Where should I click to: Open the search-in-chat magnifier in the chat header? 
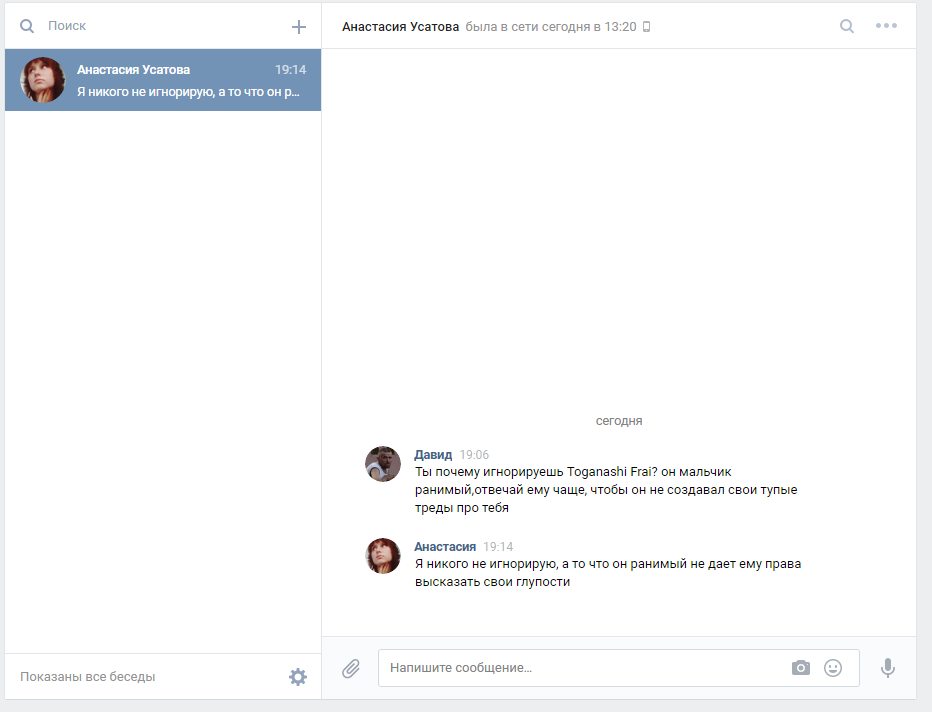pyautogui.click(x=846, y=26)
